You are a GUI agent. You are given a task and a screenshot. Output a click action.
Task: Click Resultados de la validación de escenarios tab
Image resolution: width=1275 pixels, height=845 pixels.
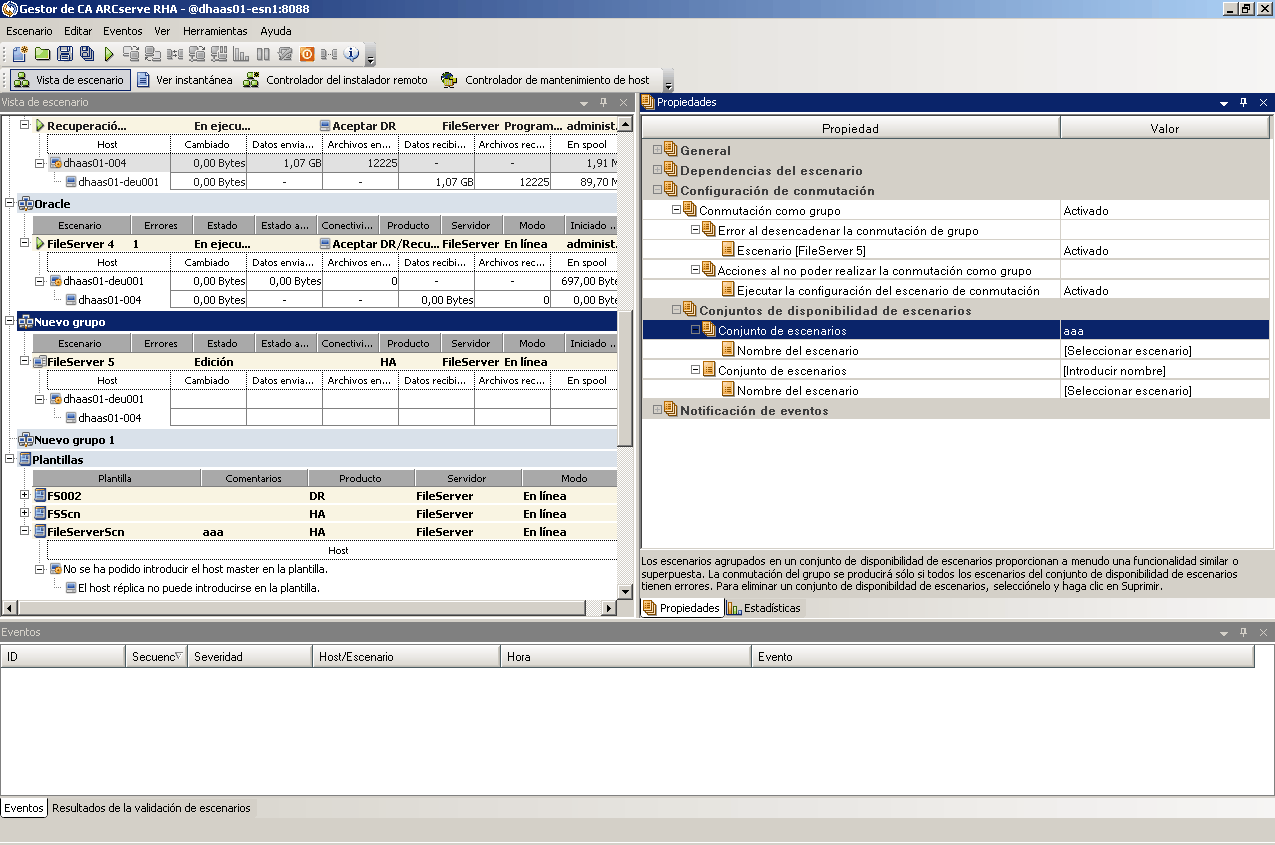(x=152, y=808)
